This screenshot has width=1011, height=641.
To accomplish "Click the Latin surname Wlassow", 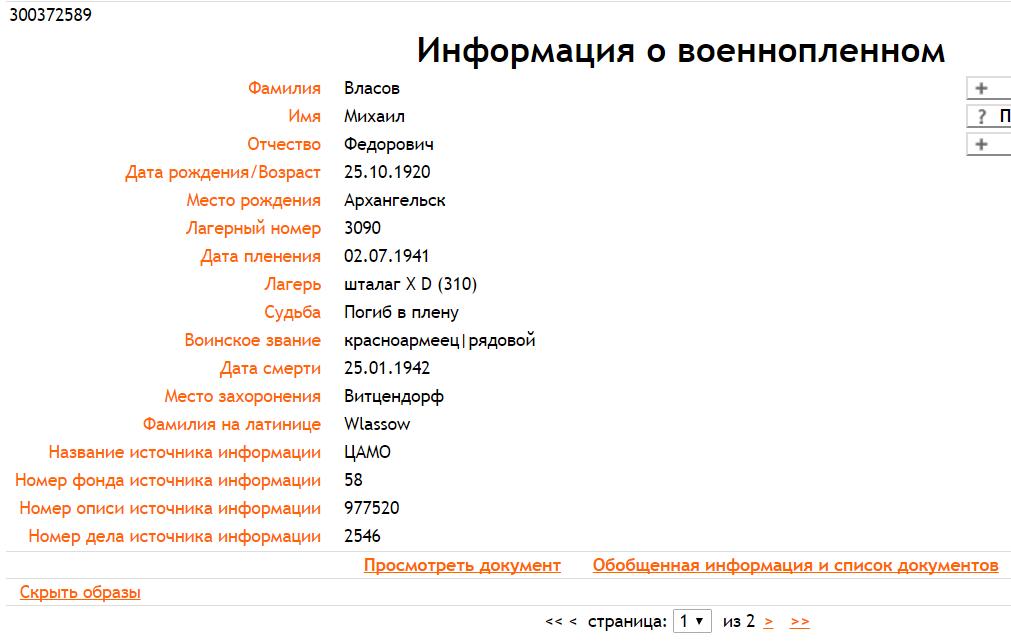I will click(377, 424).
